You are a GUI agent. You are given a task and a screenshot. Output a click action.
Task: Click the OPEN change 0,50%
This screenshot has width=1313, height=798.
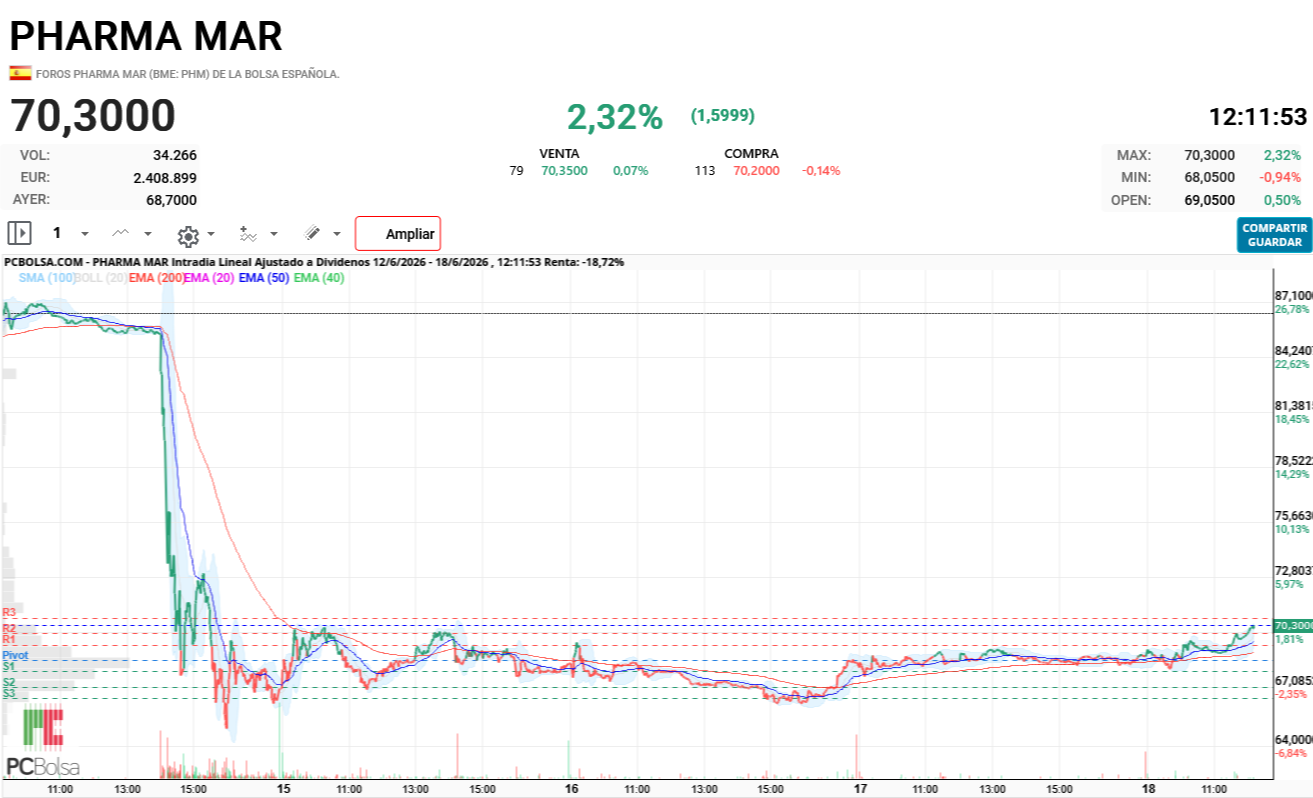[1283, 199]
